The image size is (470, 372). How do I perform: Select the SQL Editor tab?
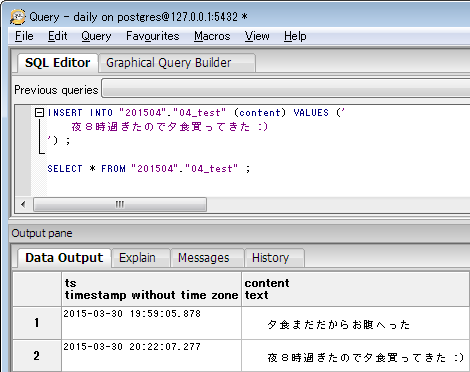click(x=57, y=63)
